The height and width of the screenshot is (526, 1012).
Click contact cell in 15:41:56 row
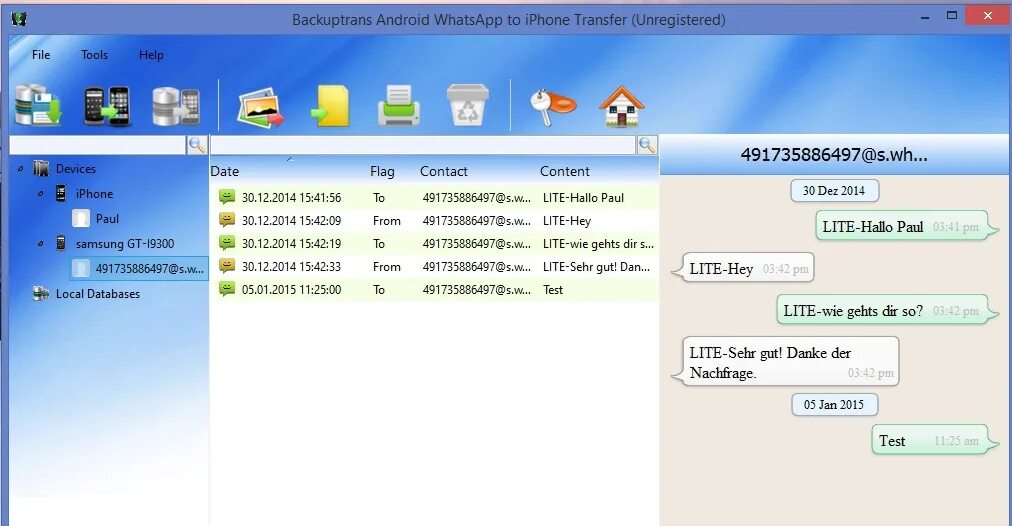(476, 198)
